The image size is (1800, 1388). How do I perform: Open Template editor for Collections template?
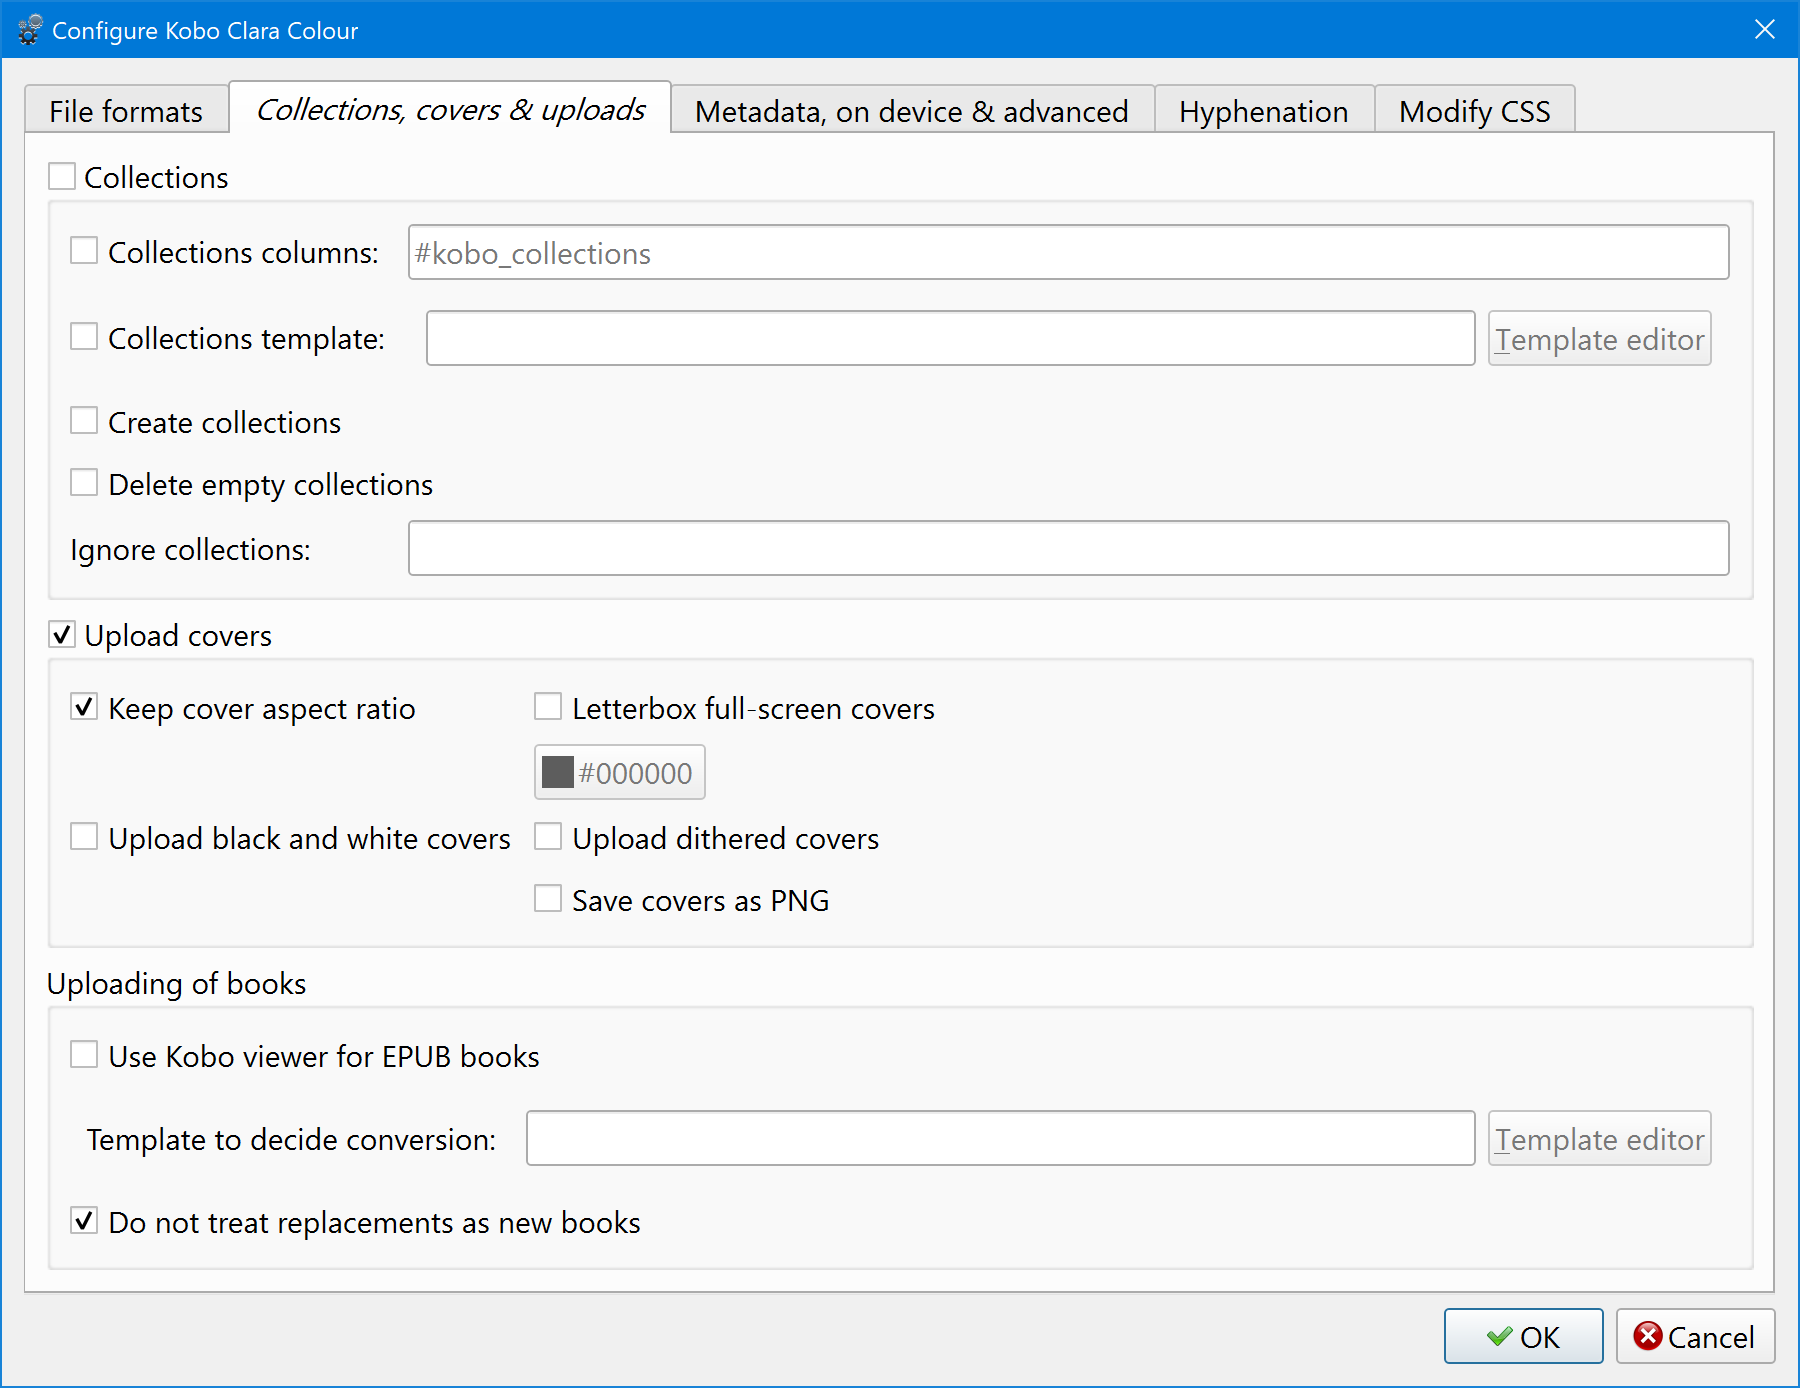point(1598,339)
